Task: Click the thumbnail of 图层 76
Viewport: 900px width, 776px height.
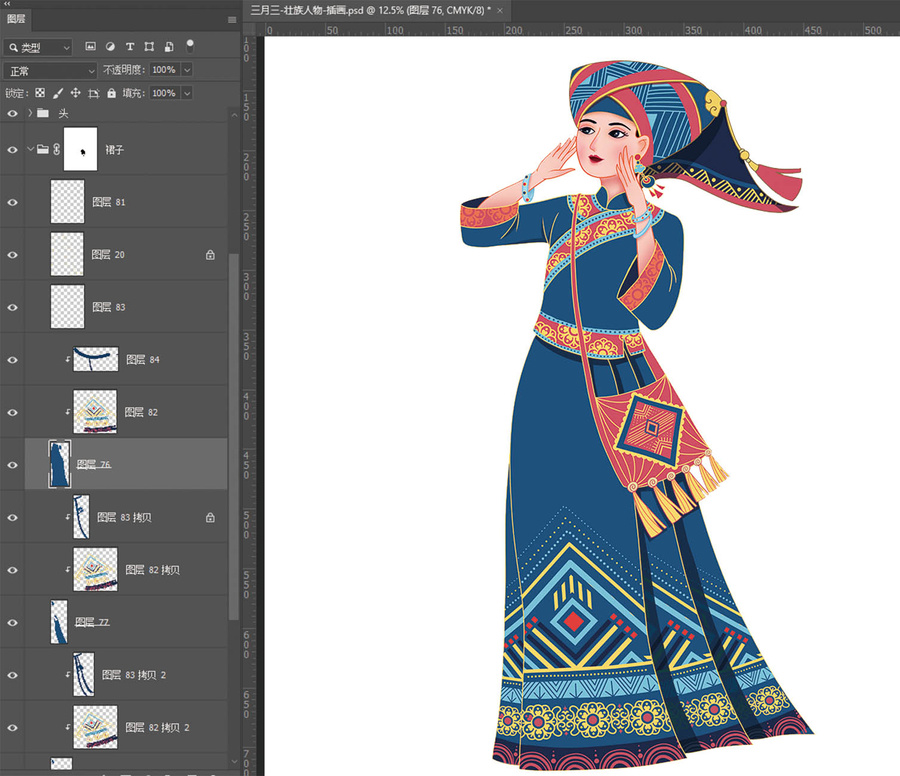Action: pos(60,464)
